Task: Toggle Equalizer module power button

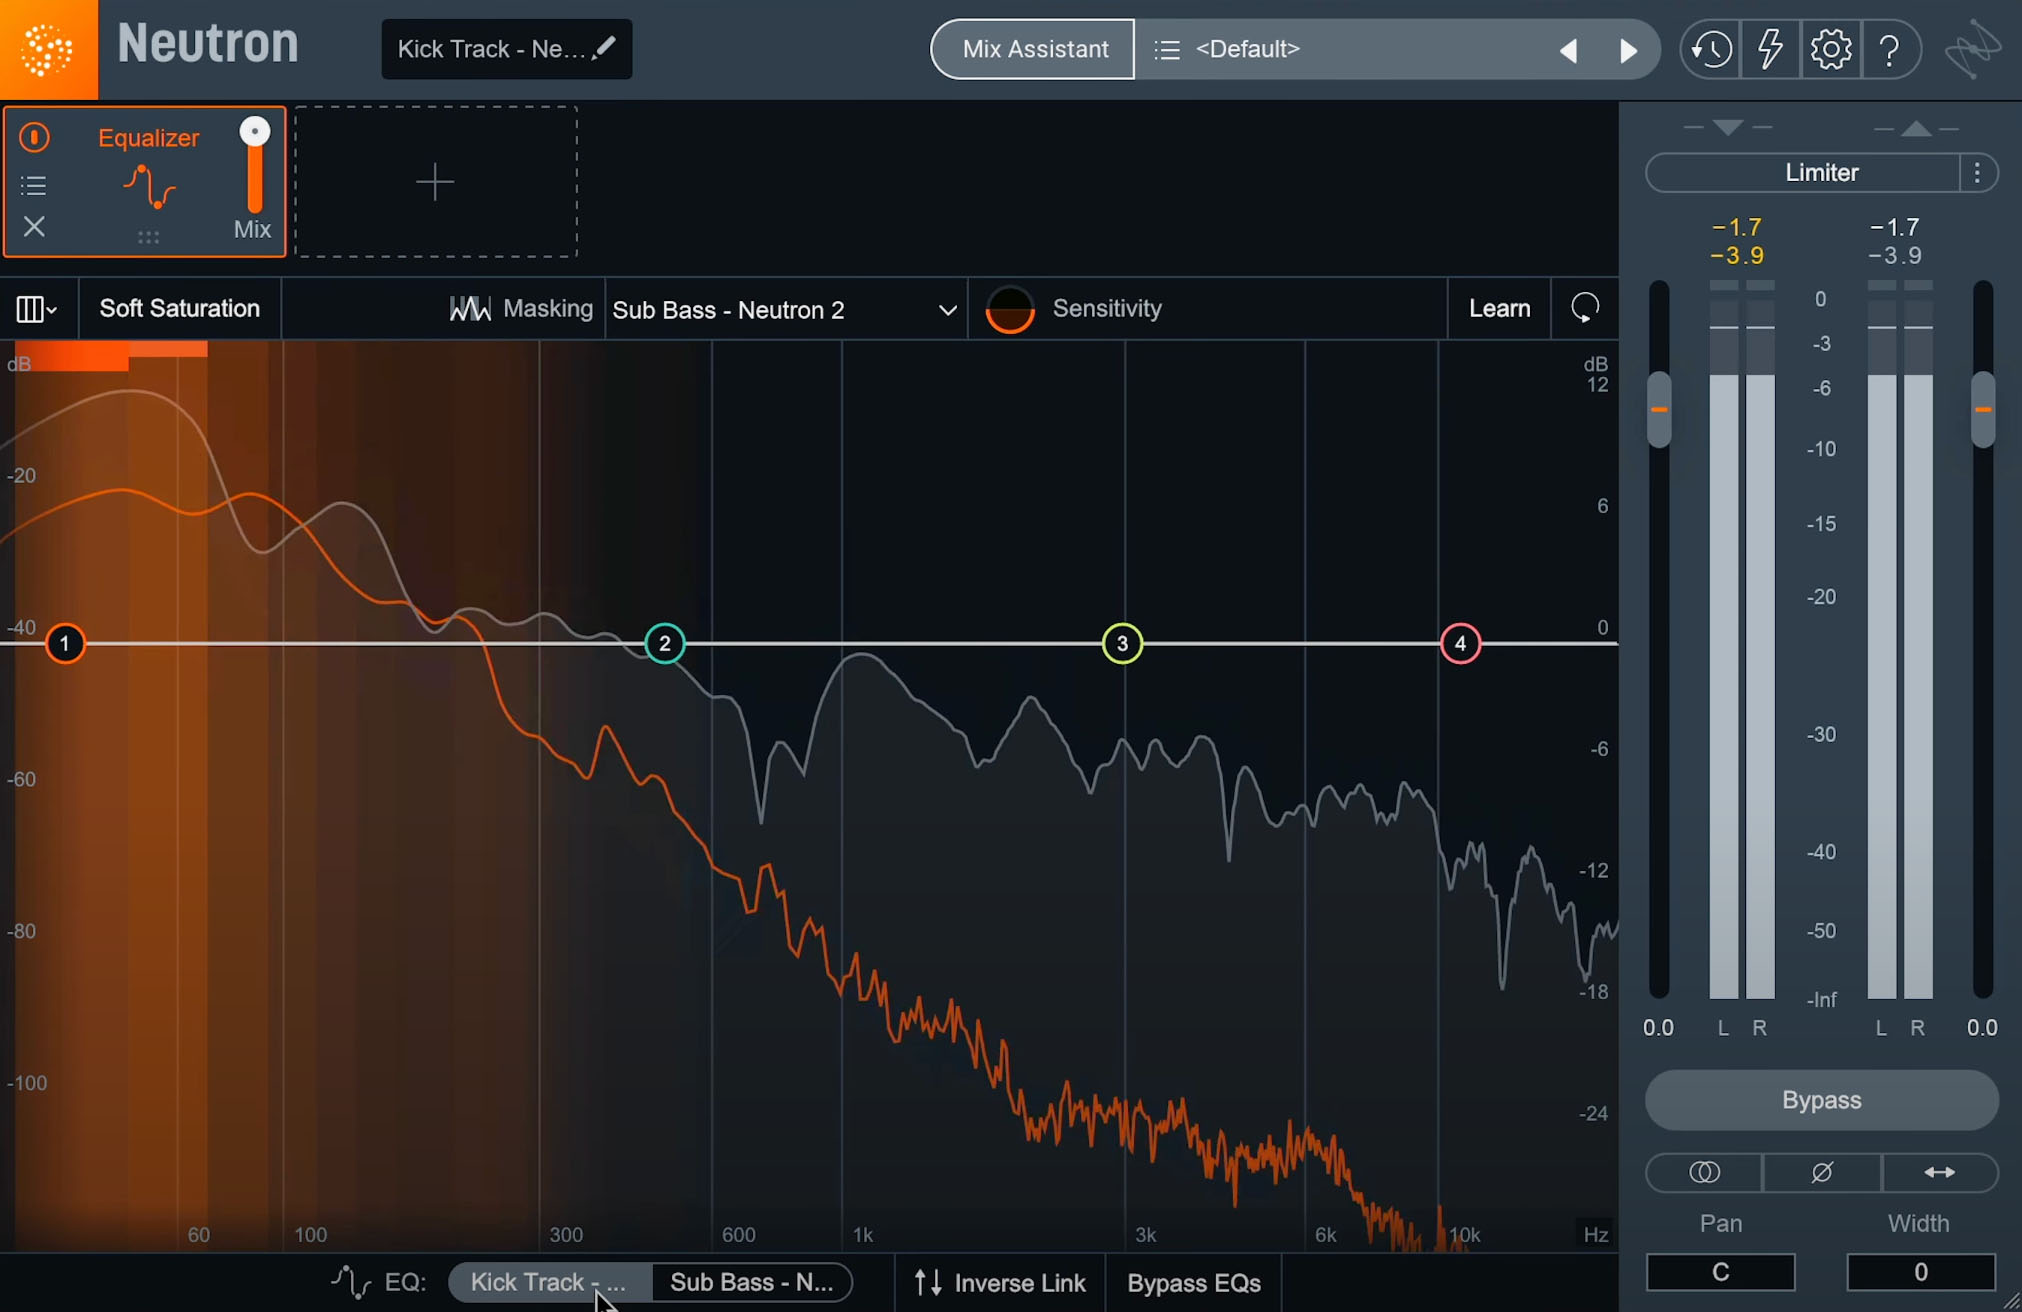Action: 34,137
